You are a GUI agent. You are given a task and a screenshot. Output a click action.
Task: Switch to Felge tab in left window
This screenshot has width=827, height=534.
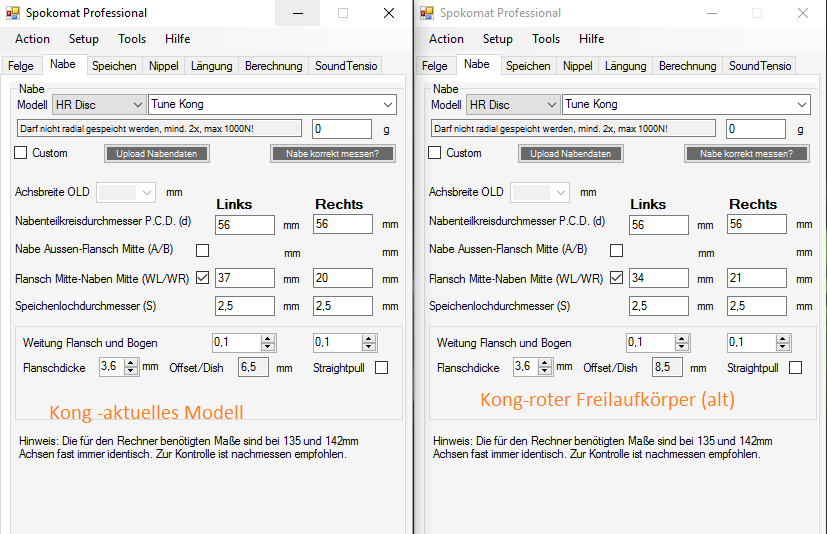point(21,66)
